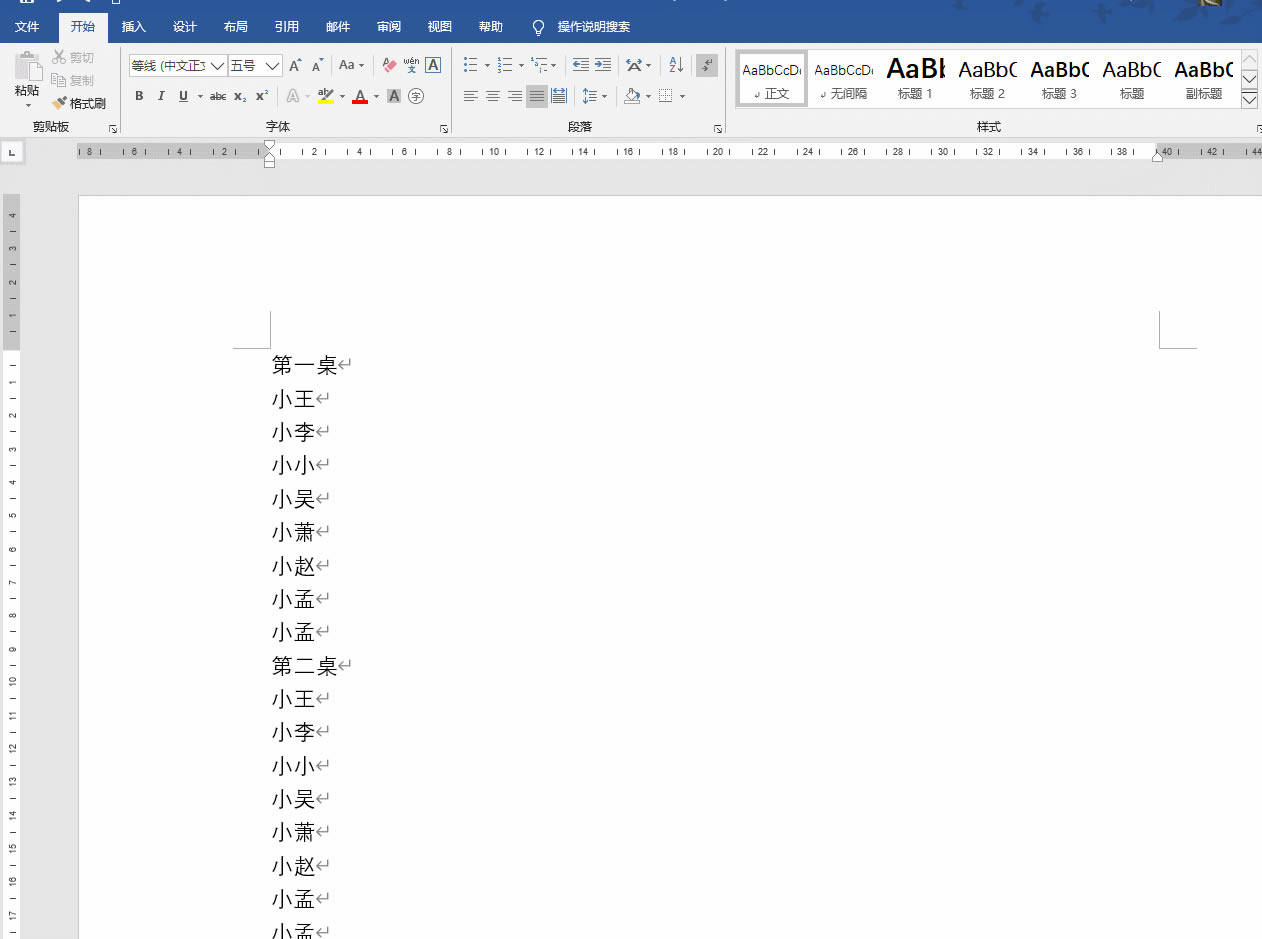Open the phonetic guide (wén) tool
The image size is (1262, 939).
(x=411, y=66)
